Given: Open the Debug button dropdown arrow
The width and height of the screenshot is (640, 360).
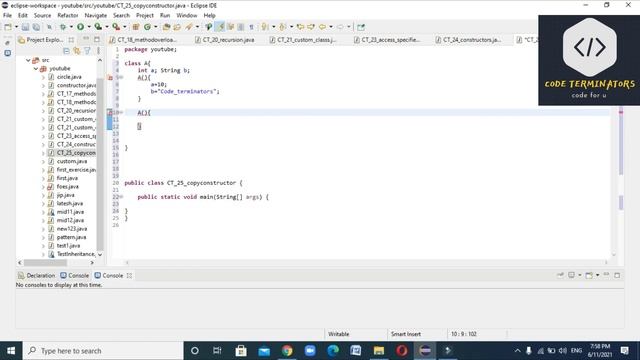Looking at the screenshot, I should [71, 27].
